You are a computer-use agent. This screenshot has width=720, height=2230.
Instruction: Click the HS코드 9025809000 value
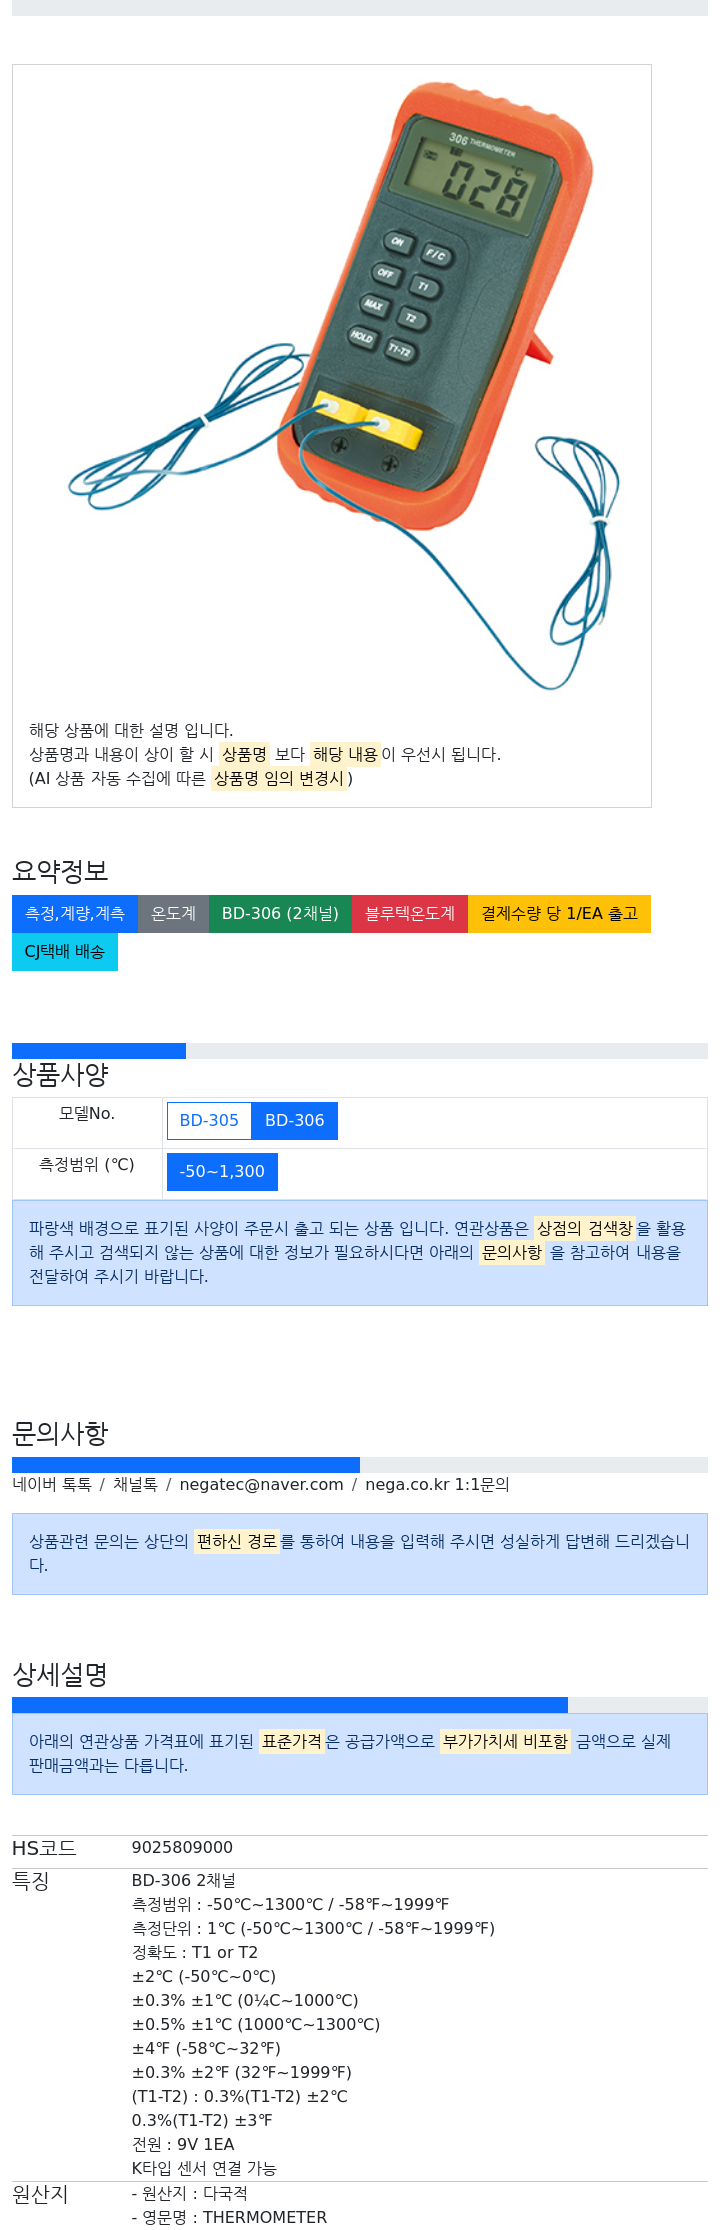click(182, 1847)
